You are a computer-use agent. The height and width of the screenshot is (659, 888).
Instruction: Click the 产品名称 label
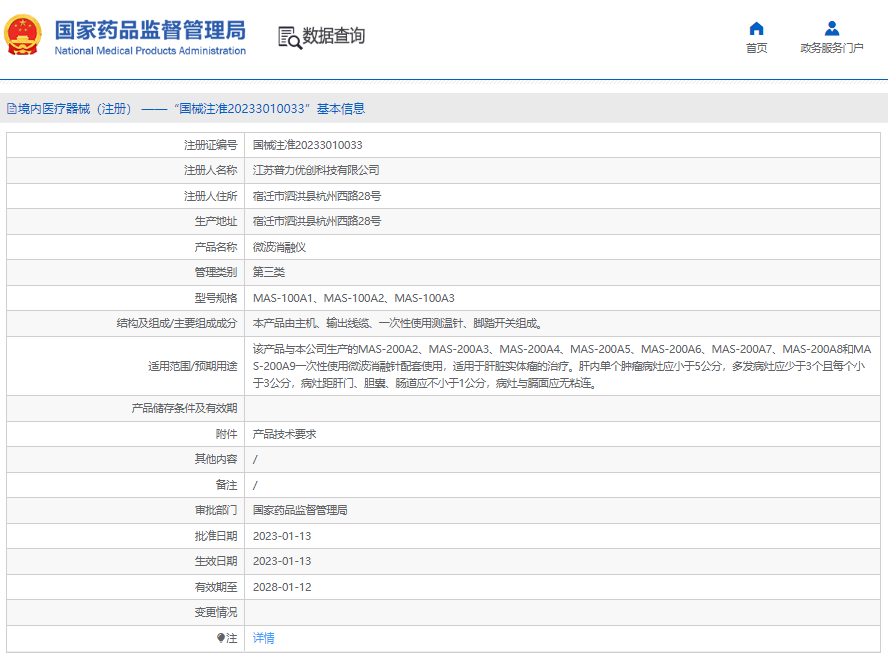pos(216,247)
